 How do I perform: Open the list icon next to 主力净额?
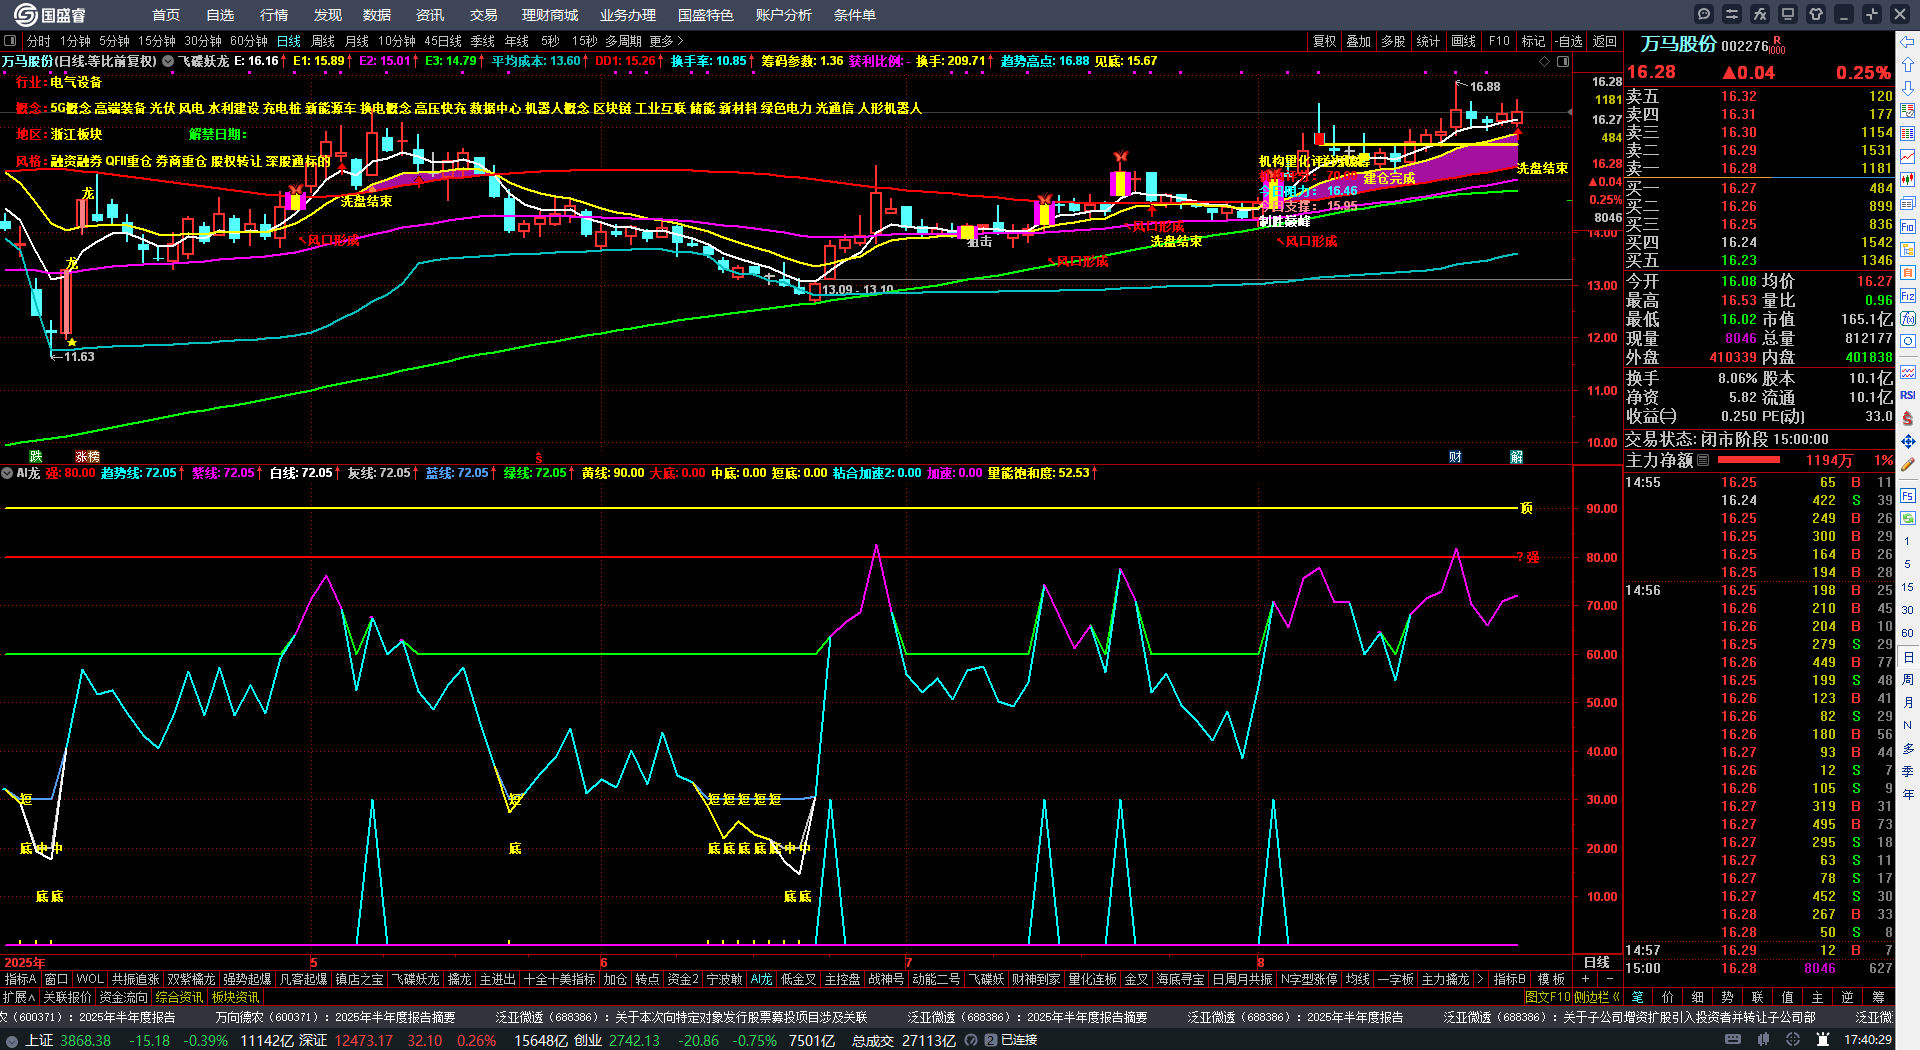[x=1703, y=460]
